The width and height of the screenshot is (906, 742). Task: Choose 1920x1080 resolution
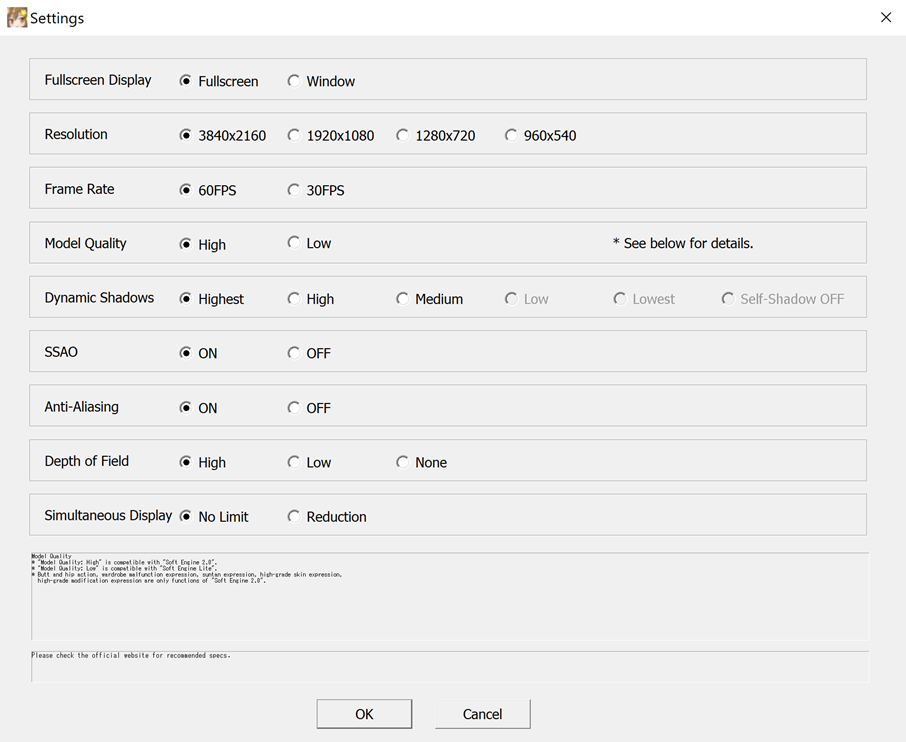tap(294, 135)
